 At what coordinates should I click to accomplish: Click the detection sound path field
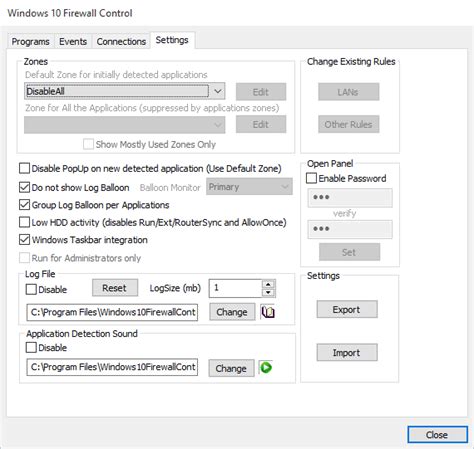(x=112, y=367)
